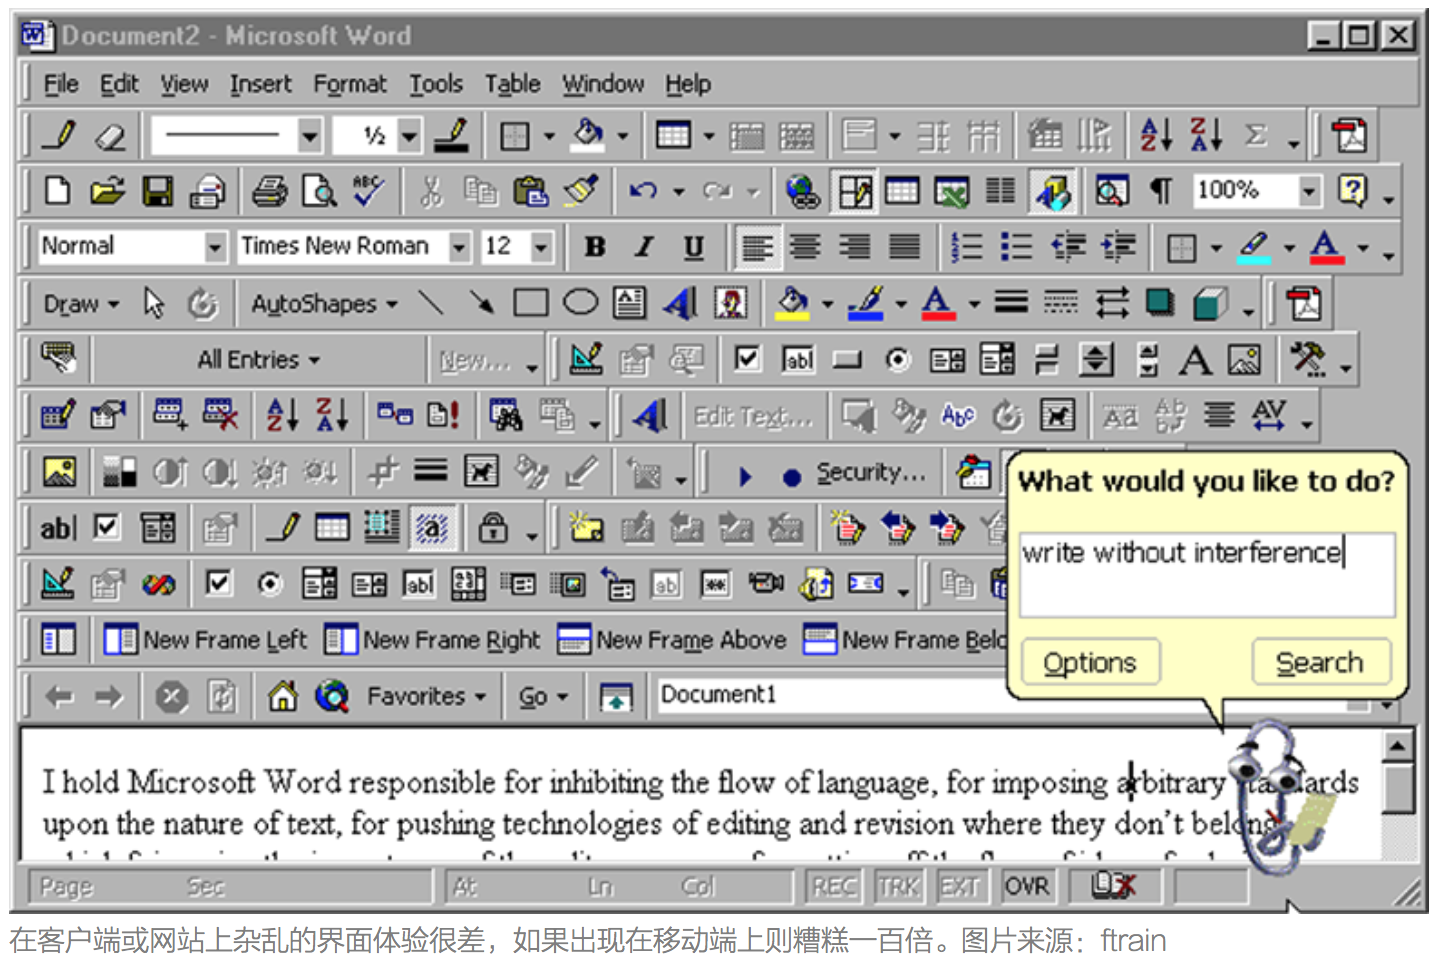This screenshot has height=972, width=1442.
Task: Open the Edit menu
Action: (x=119, y=84)
